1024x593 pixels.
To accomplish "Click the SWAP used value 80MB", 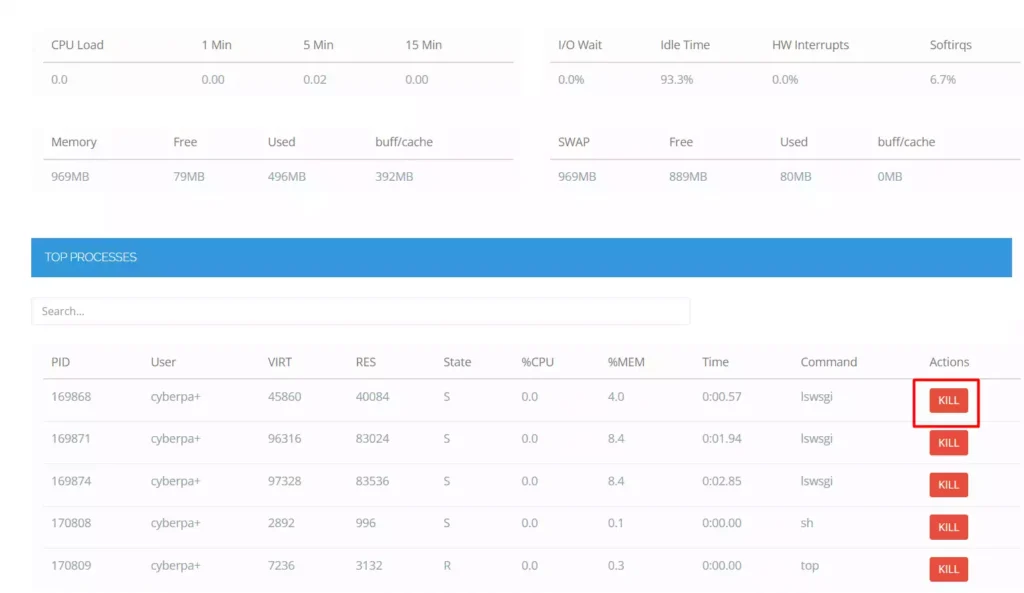I will point(795,176).
